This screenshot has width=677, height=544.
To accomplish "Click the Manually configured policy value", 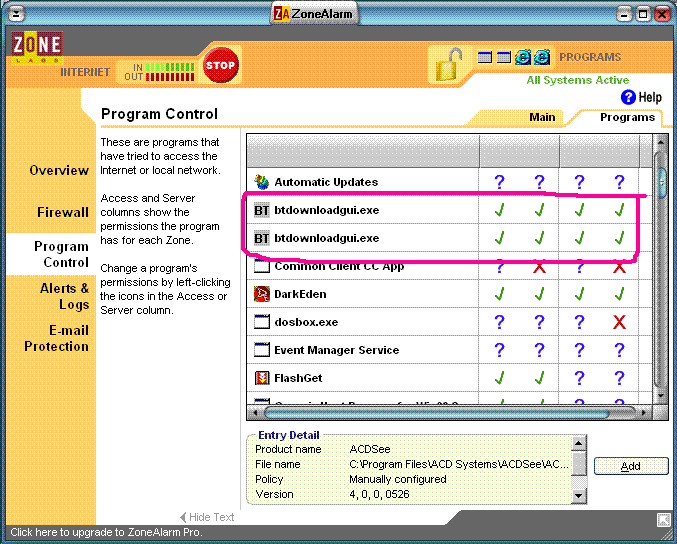I will click(397, 479).
